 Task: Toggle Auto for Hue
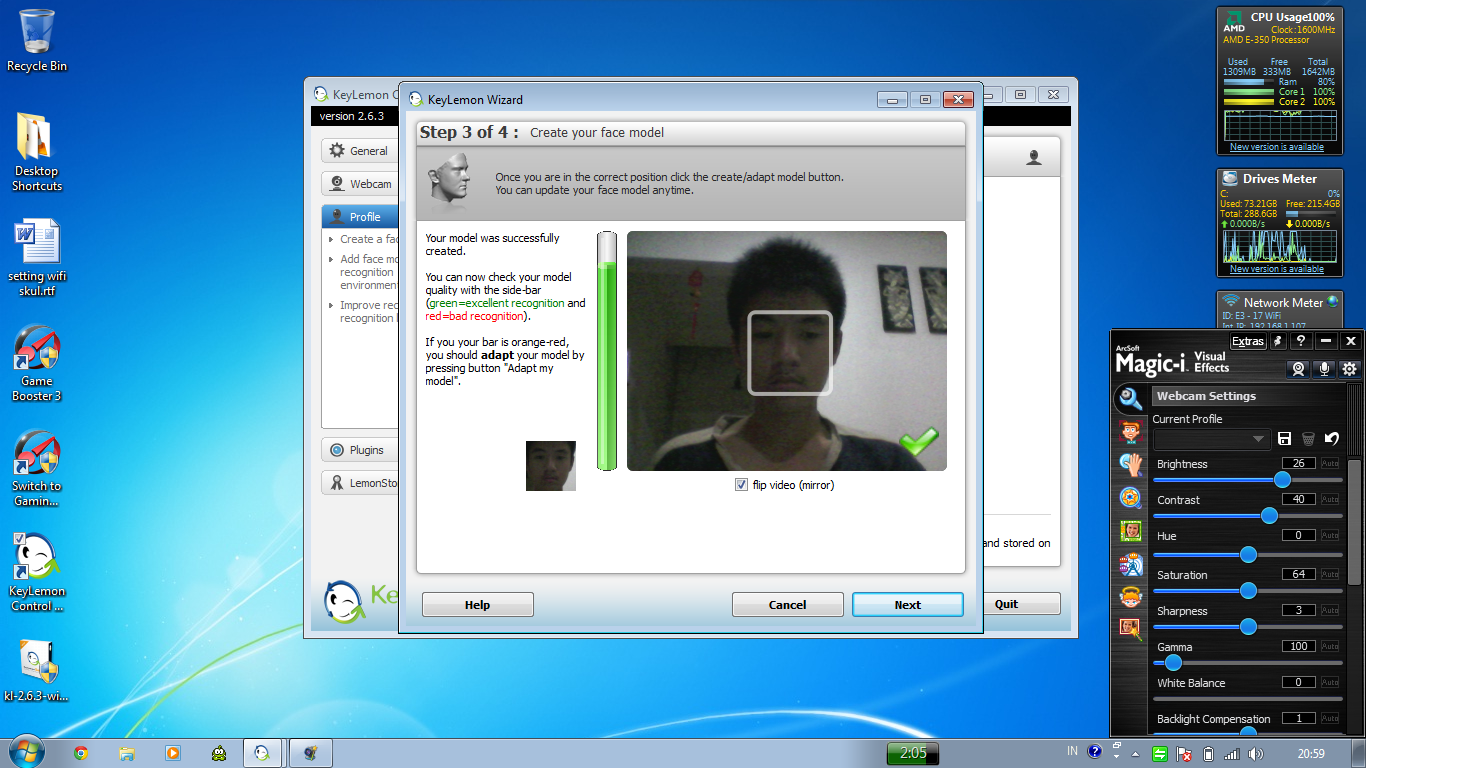point(1330,535)
